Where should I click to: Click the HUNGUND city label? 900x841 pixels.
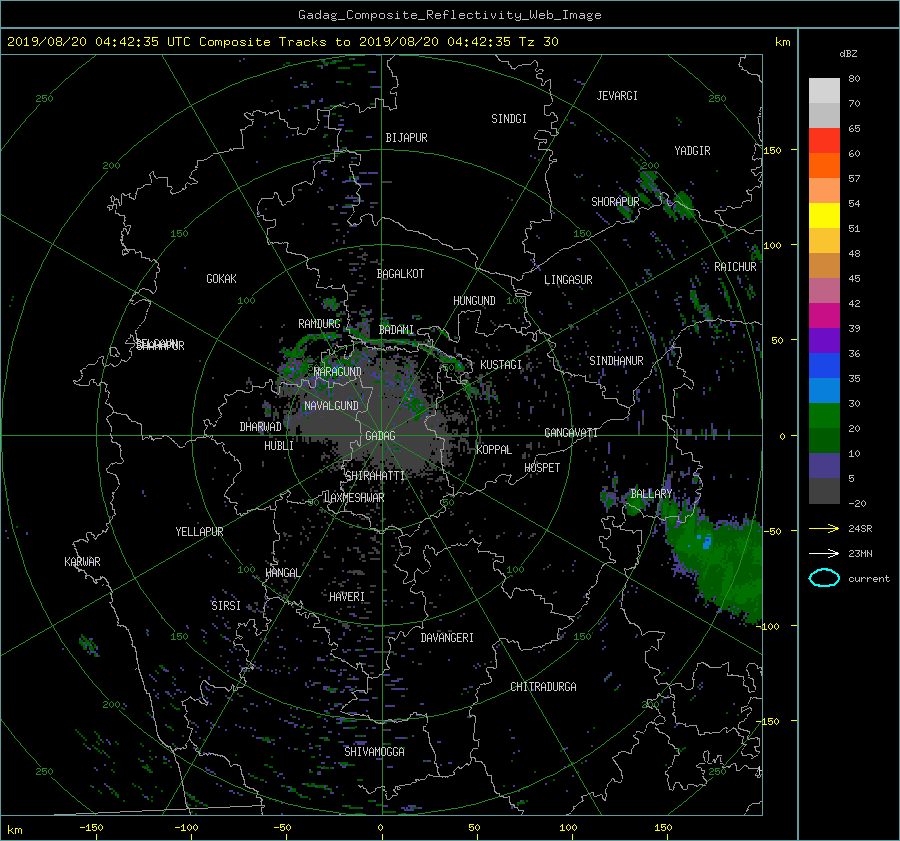pos(474,301)
